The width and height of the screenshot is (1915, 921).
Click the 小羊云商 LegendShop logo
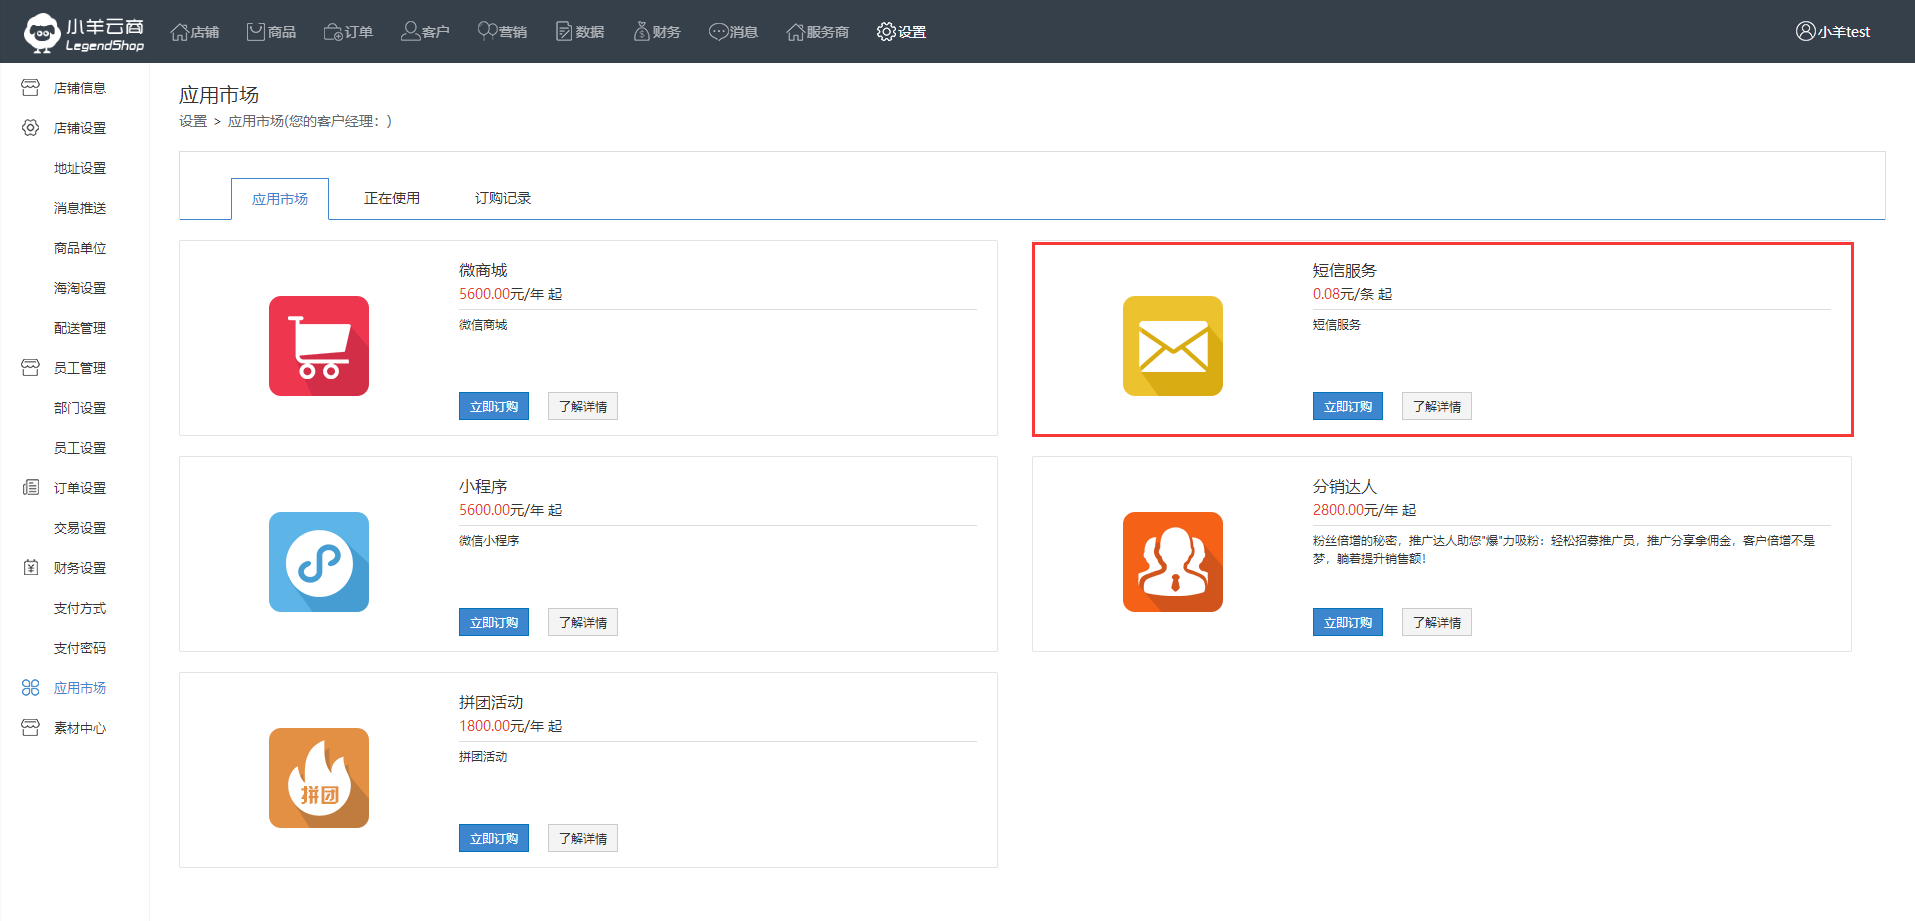click(x=84, y=32)
